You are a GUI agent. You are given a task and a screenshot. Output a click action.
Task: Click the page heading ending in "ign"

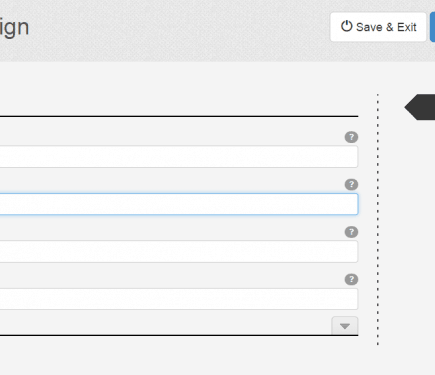(x=14, y=27)
